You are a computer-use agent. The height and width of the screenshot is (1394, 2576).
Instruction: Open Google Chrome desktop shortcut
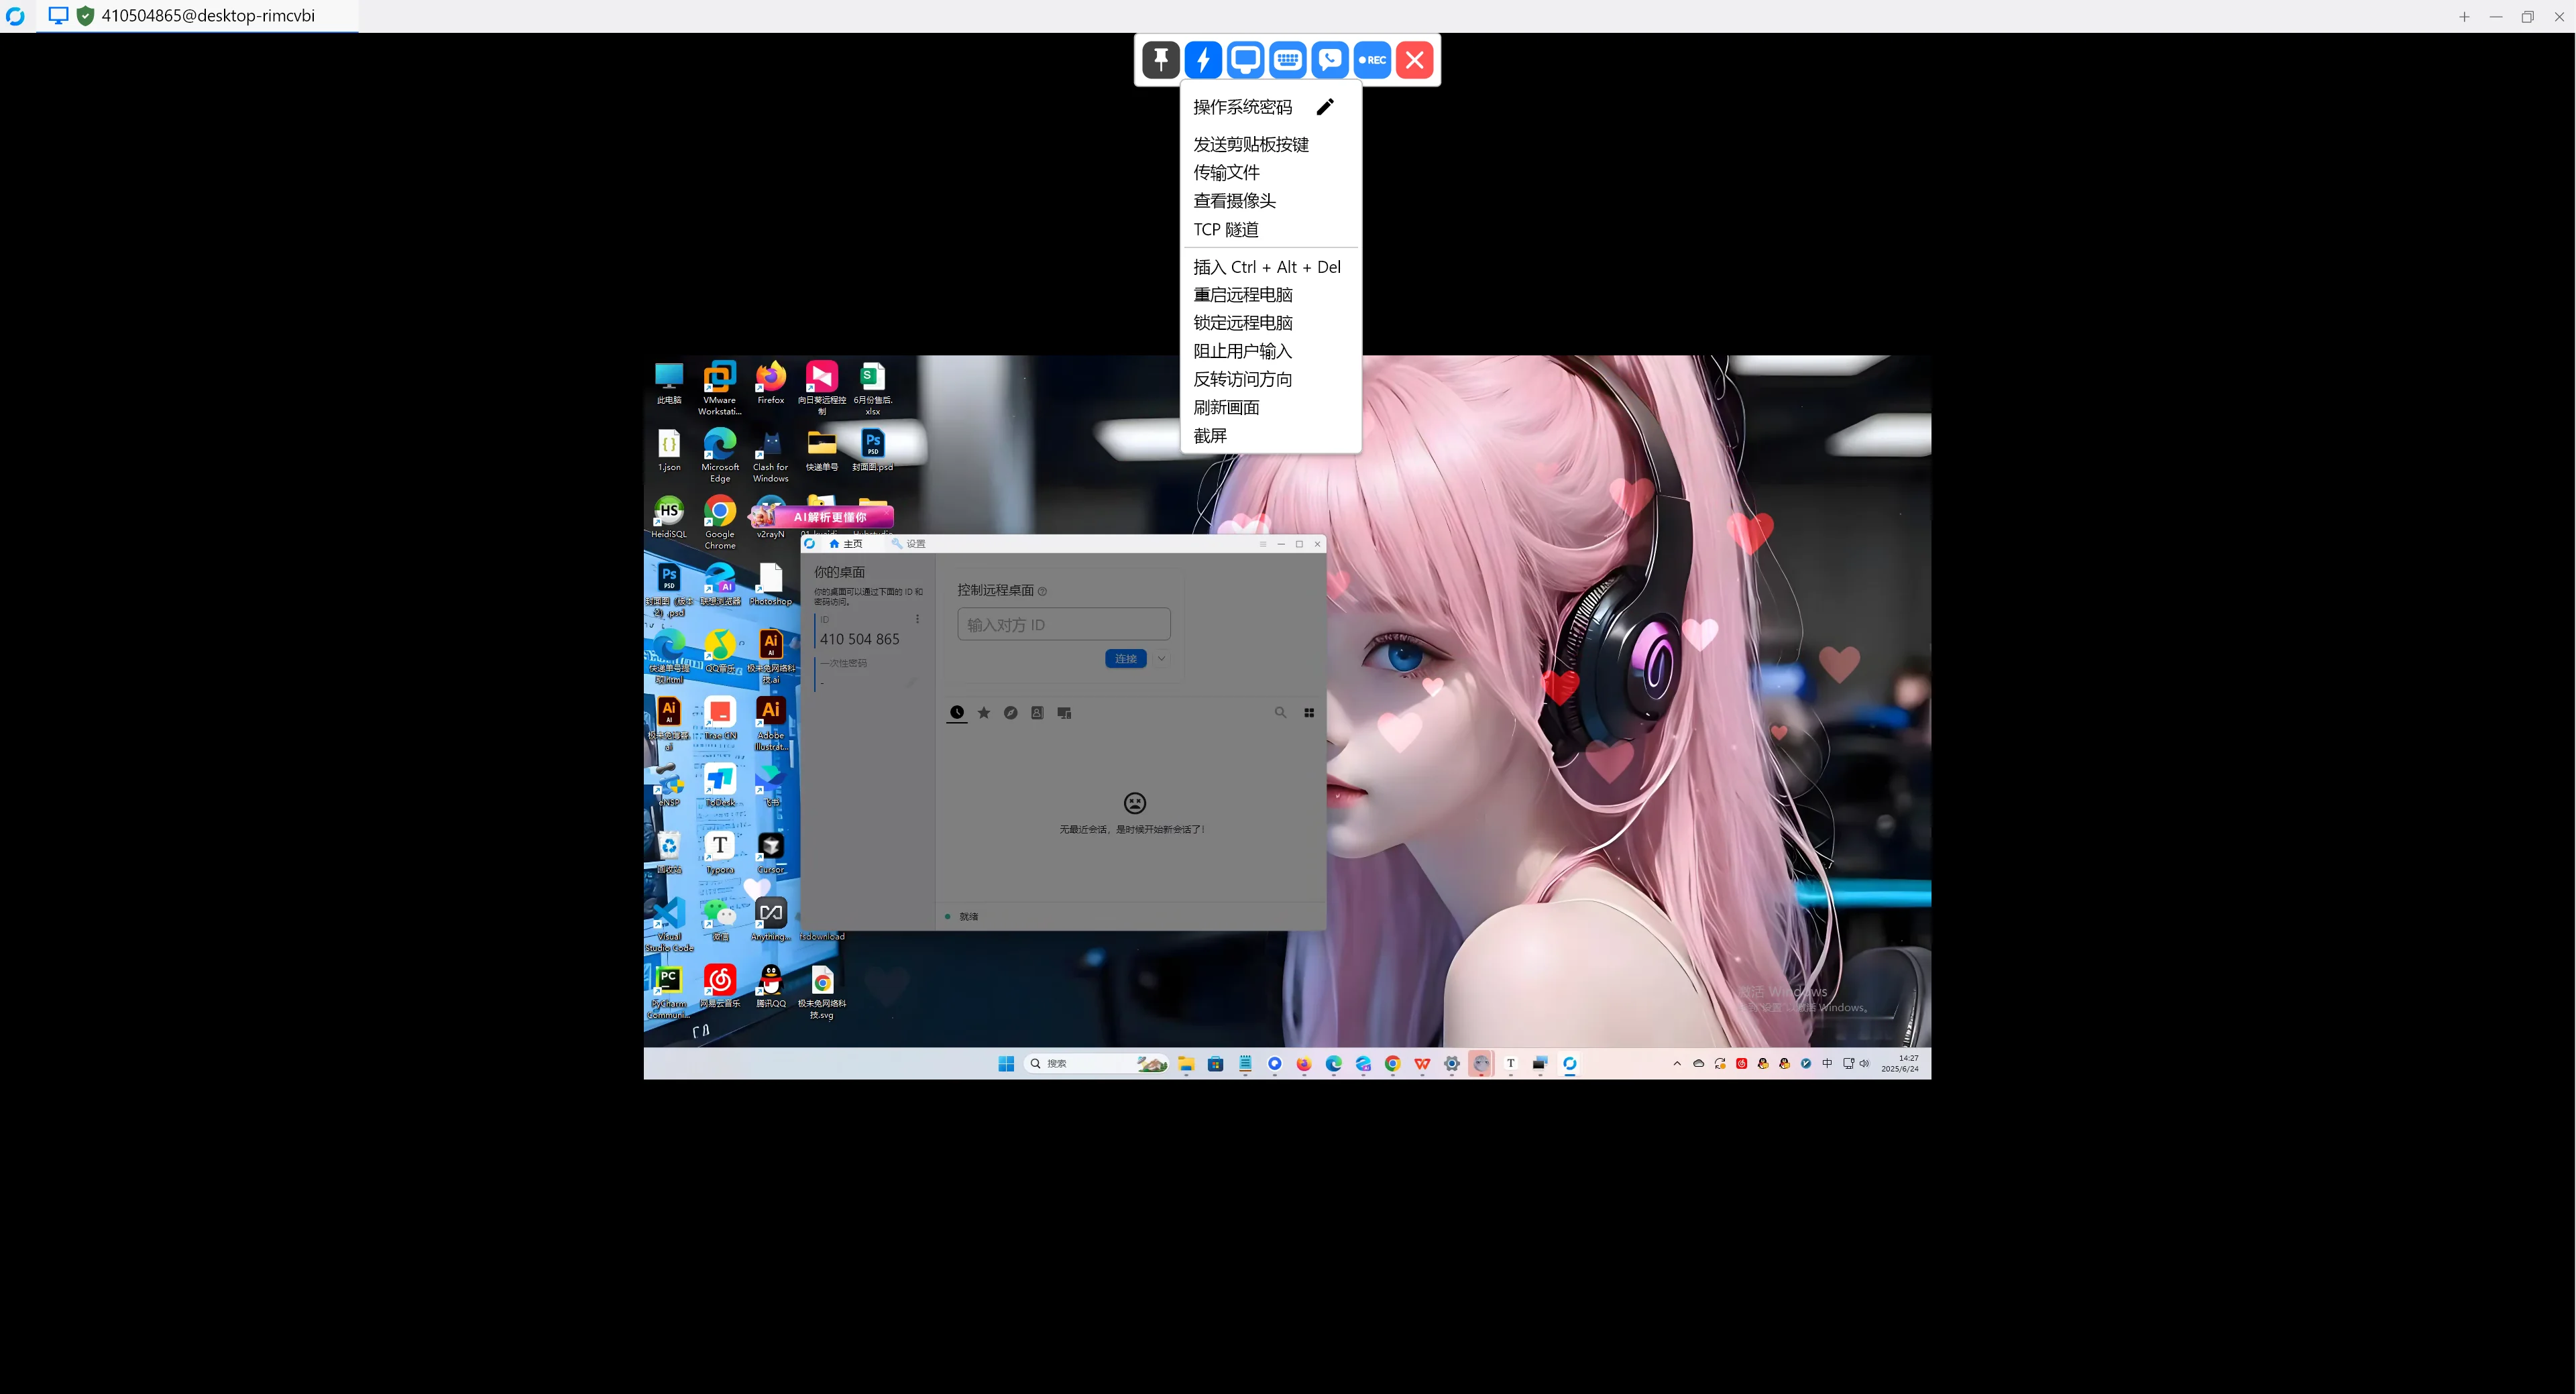click(x=719, y=522)
